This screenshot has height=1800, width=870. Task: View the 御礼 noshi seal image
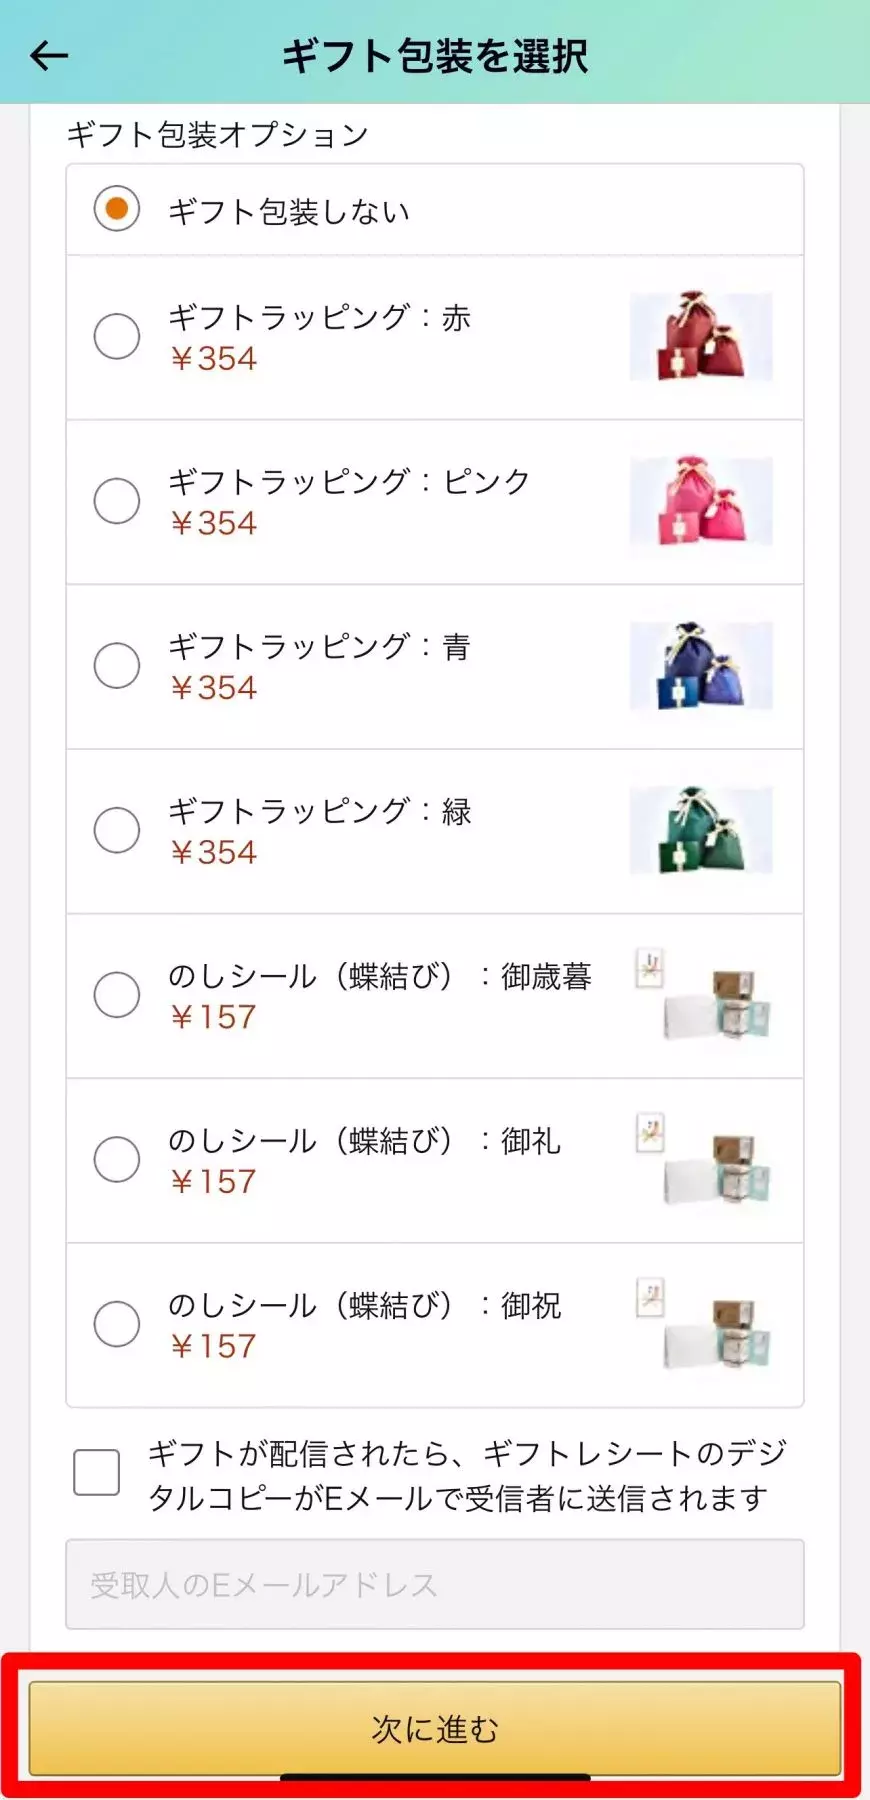[x=703, y=1160]
